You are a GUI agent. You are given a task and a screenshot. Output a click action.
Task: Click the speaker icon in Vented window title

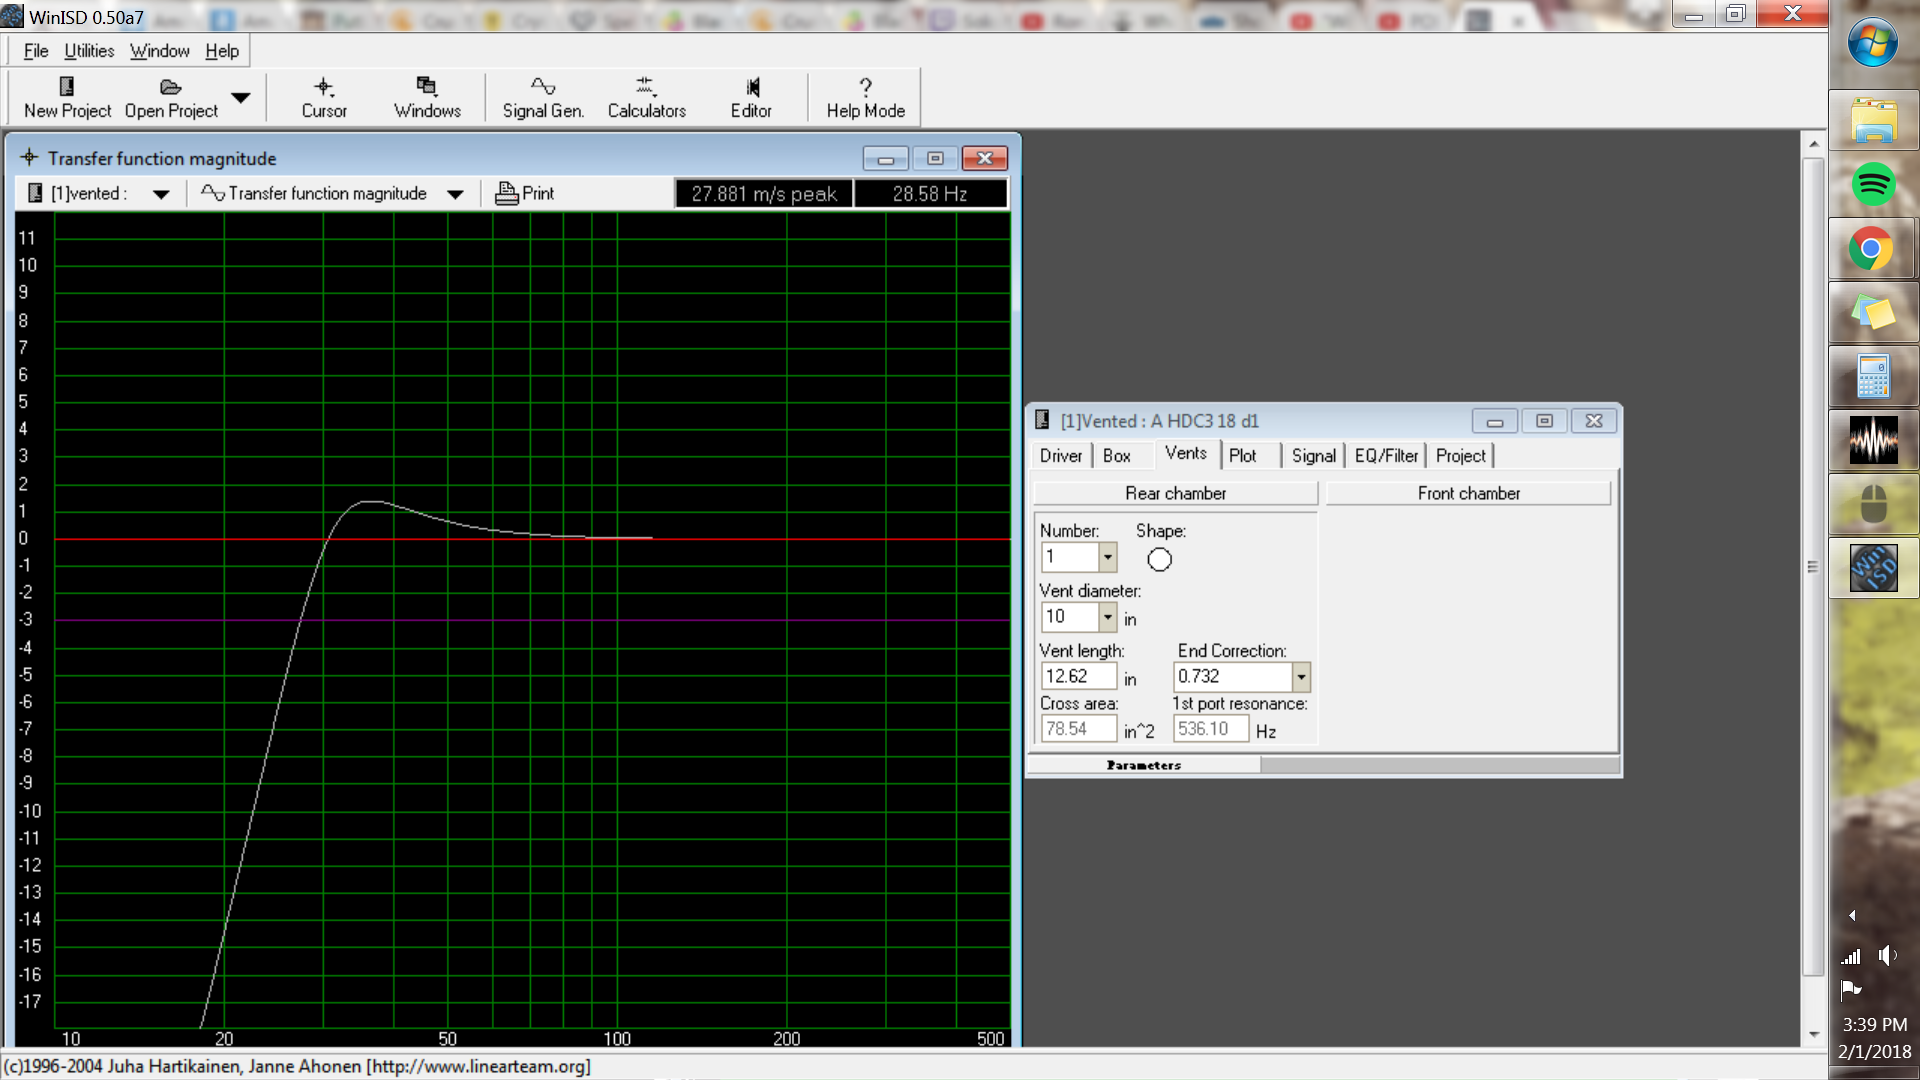tap(1042, 420)
